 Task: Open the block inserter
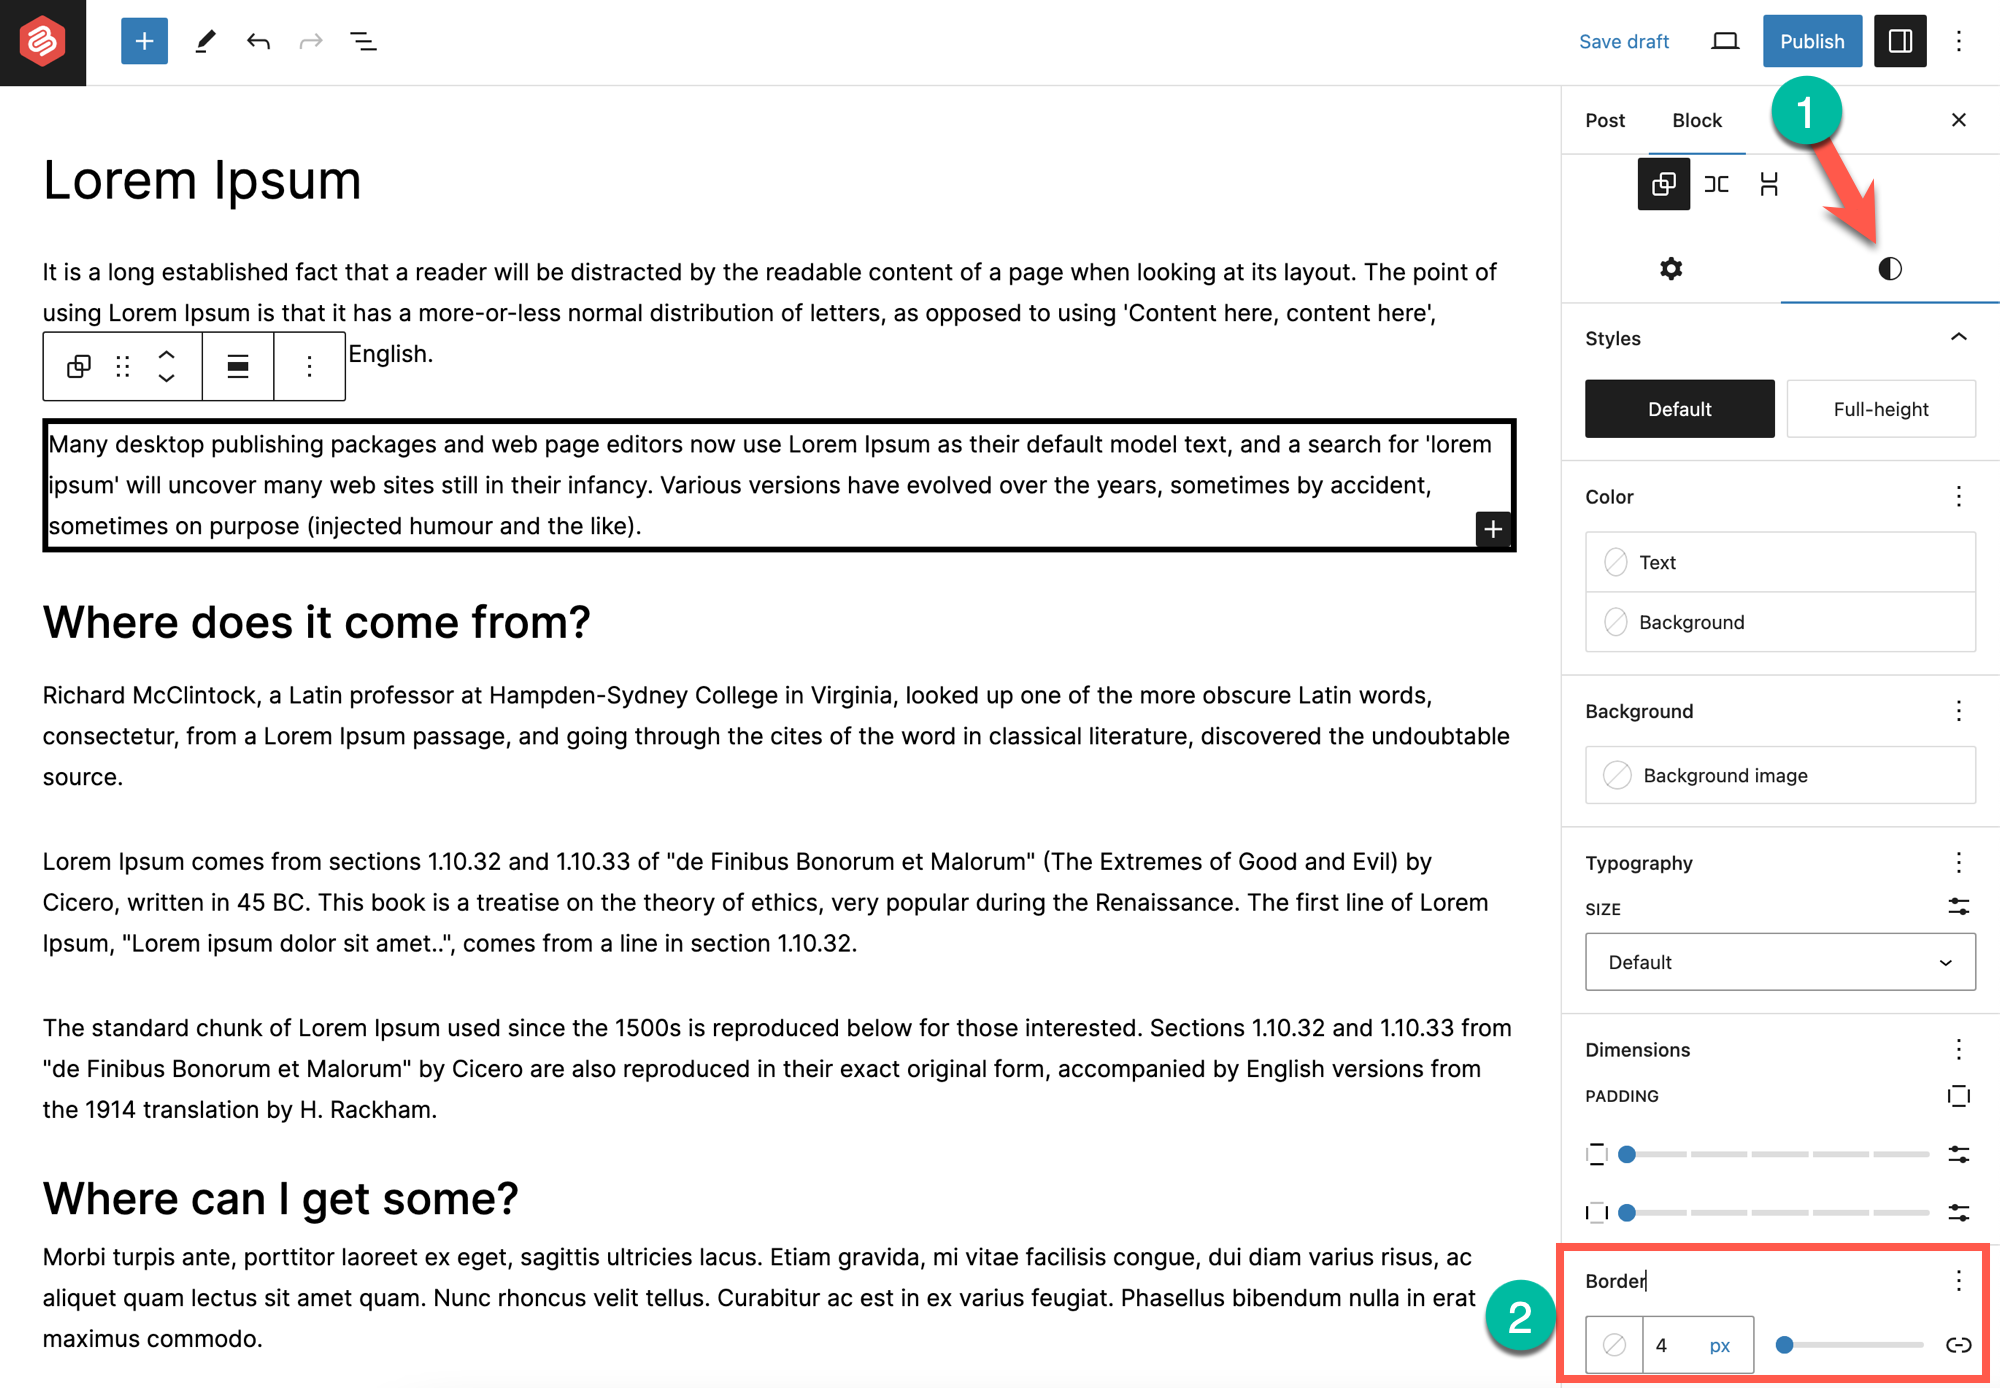pos(144,41)
